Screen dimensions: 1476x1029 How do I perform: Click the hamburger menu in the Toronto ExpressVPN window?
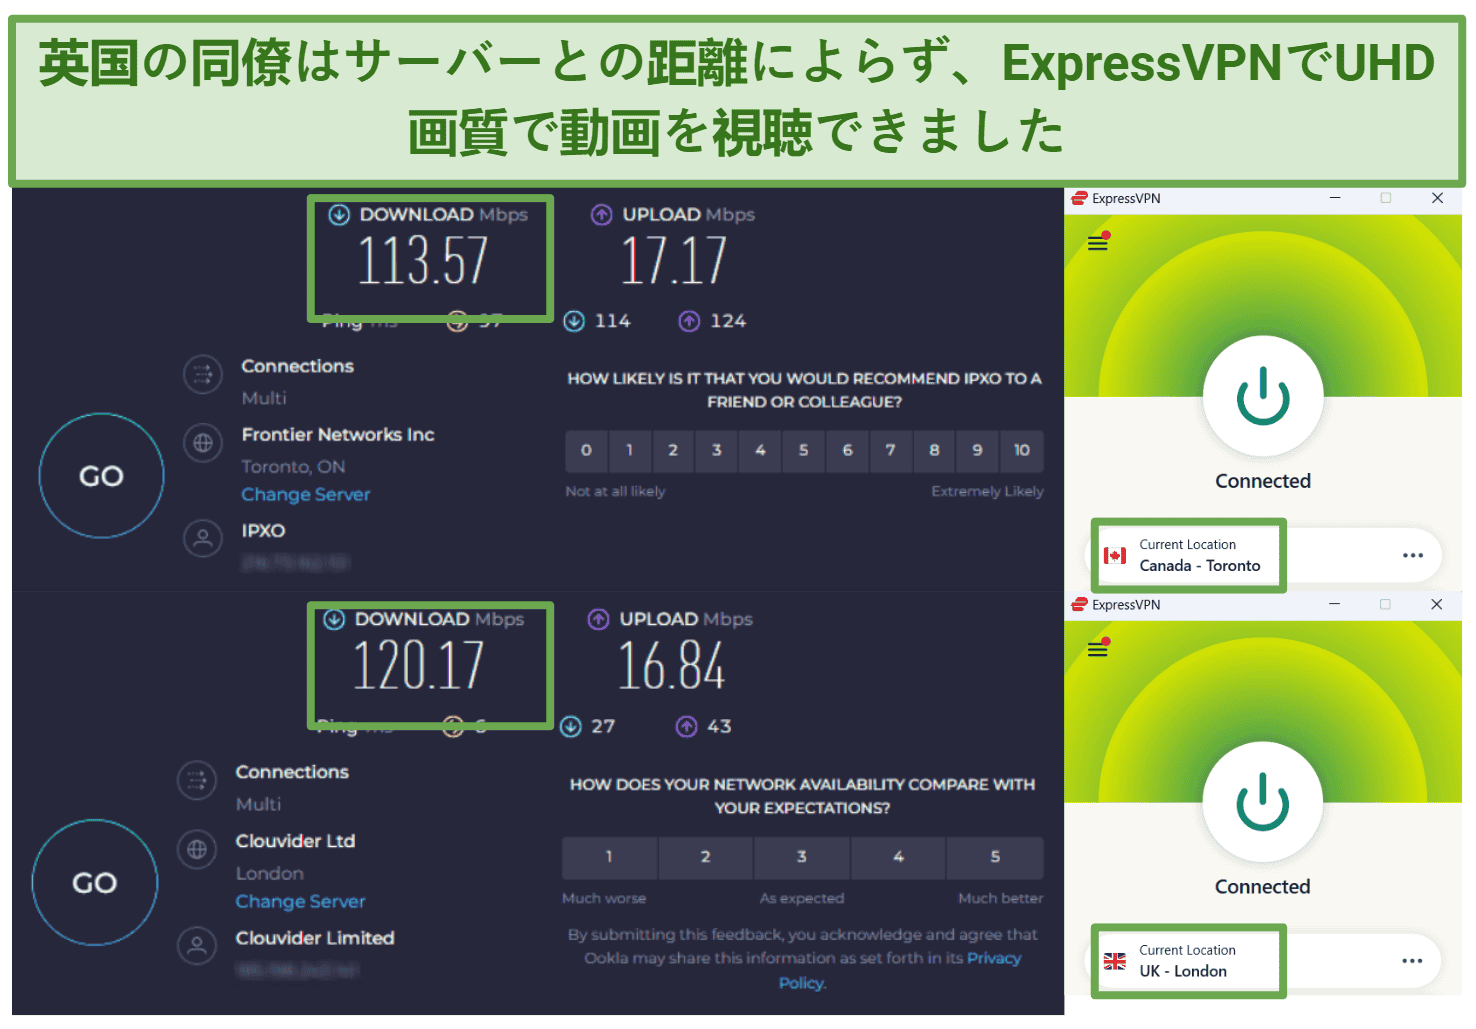coord(1097,243)
